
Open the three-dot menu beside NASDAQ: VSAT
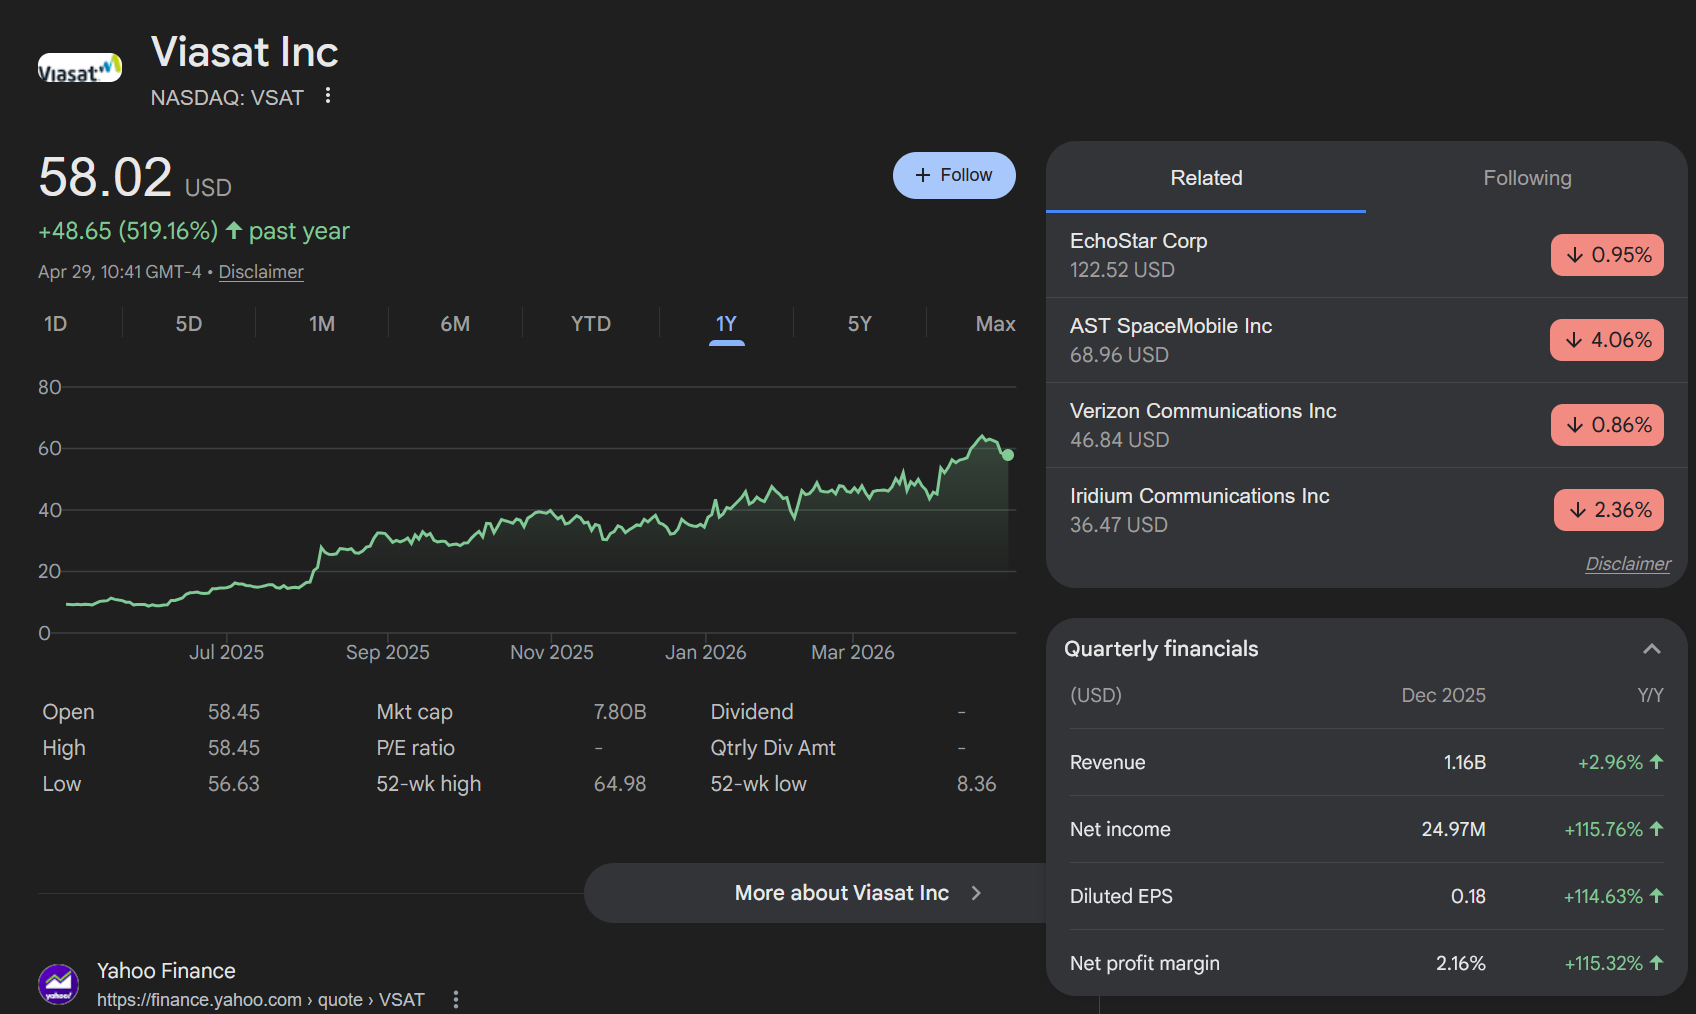click(328, 96)
